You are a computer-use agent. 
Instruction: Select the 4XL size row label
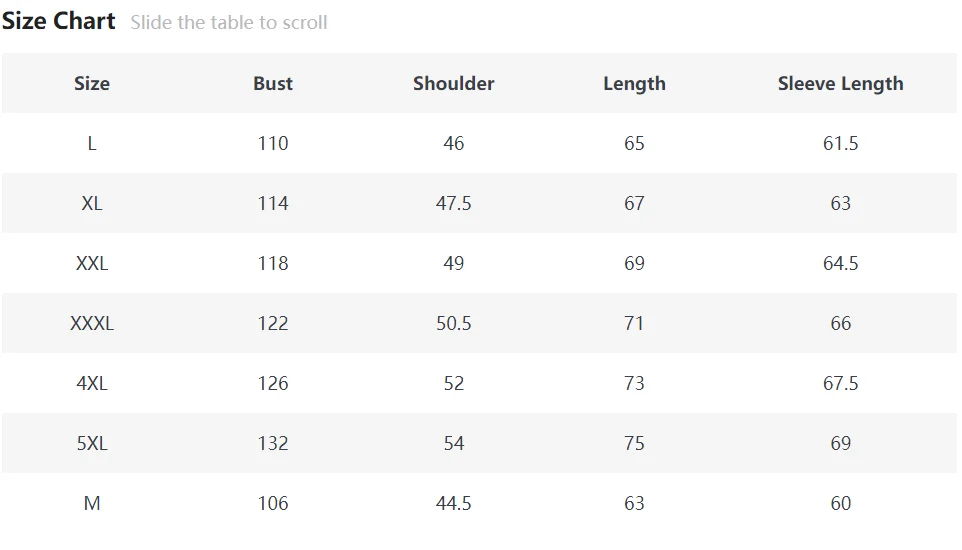click(92, 383)
